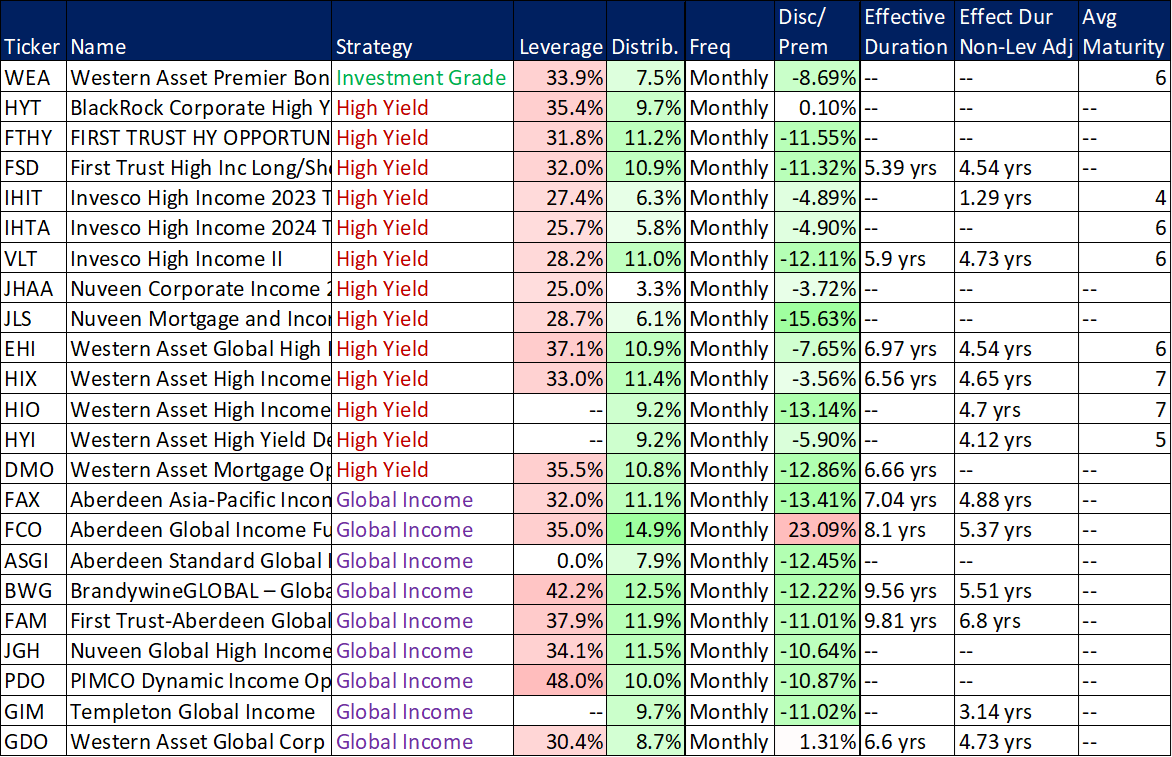Select the 0.10% premium cell
1172x757 pixels.
pyautogui.click(x=817, y=108)
